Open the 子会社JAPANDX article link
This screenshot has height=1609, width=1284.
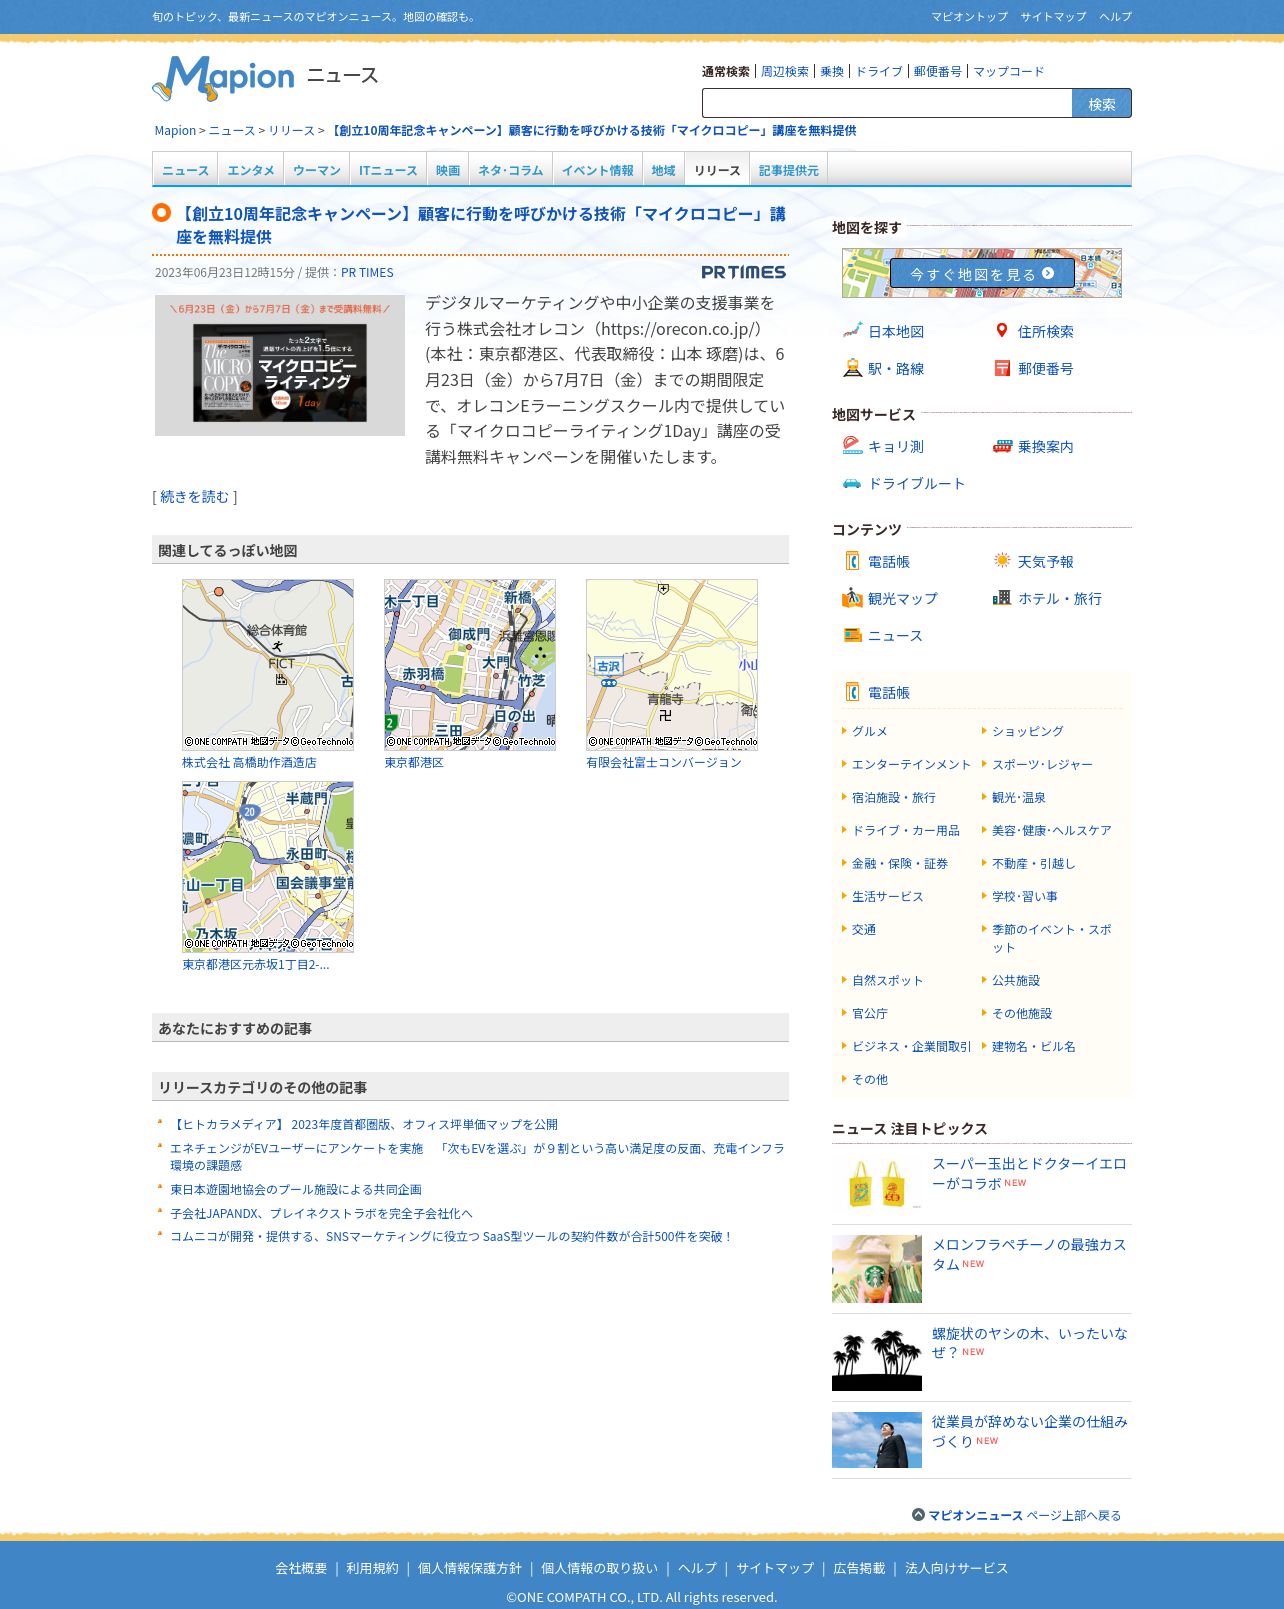pos(321,1213)
